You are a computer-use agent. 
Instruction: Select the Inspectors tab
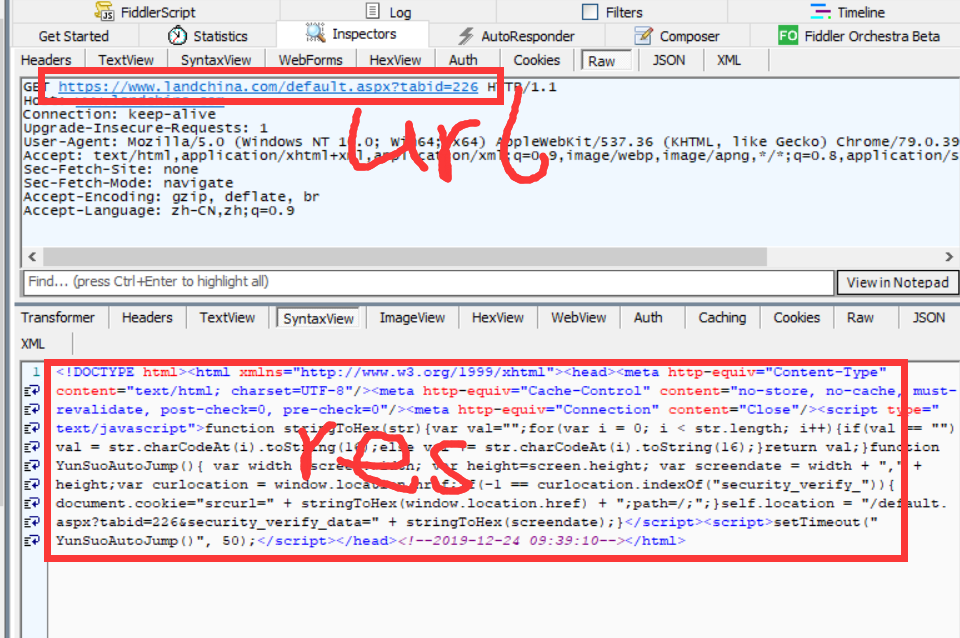tap(351, 34)
